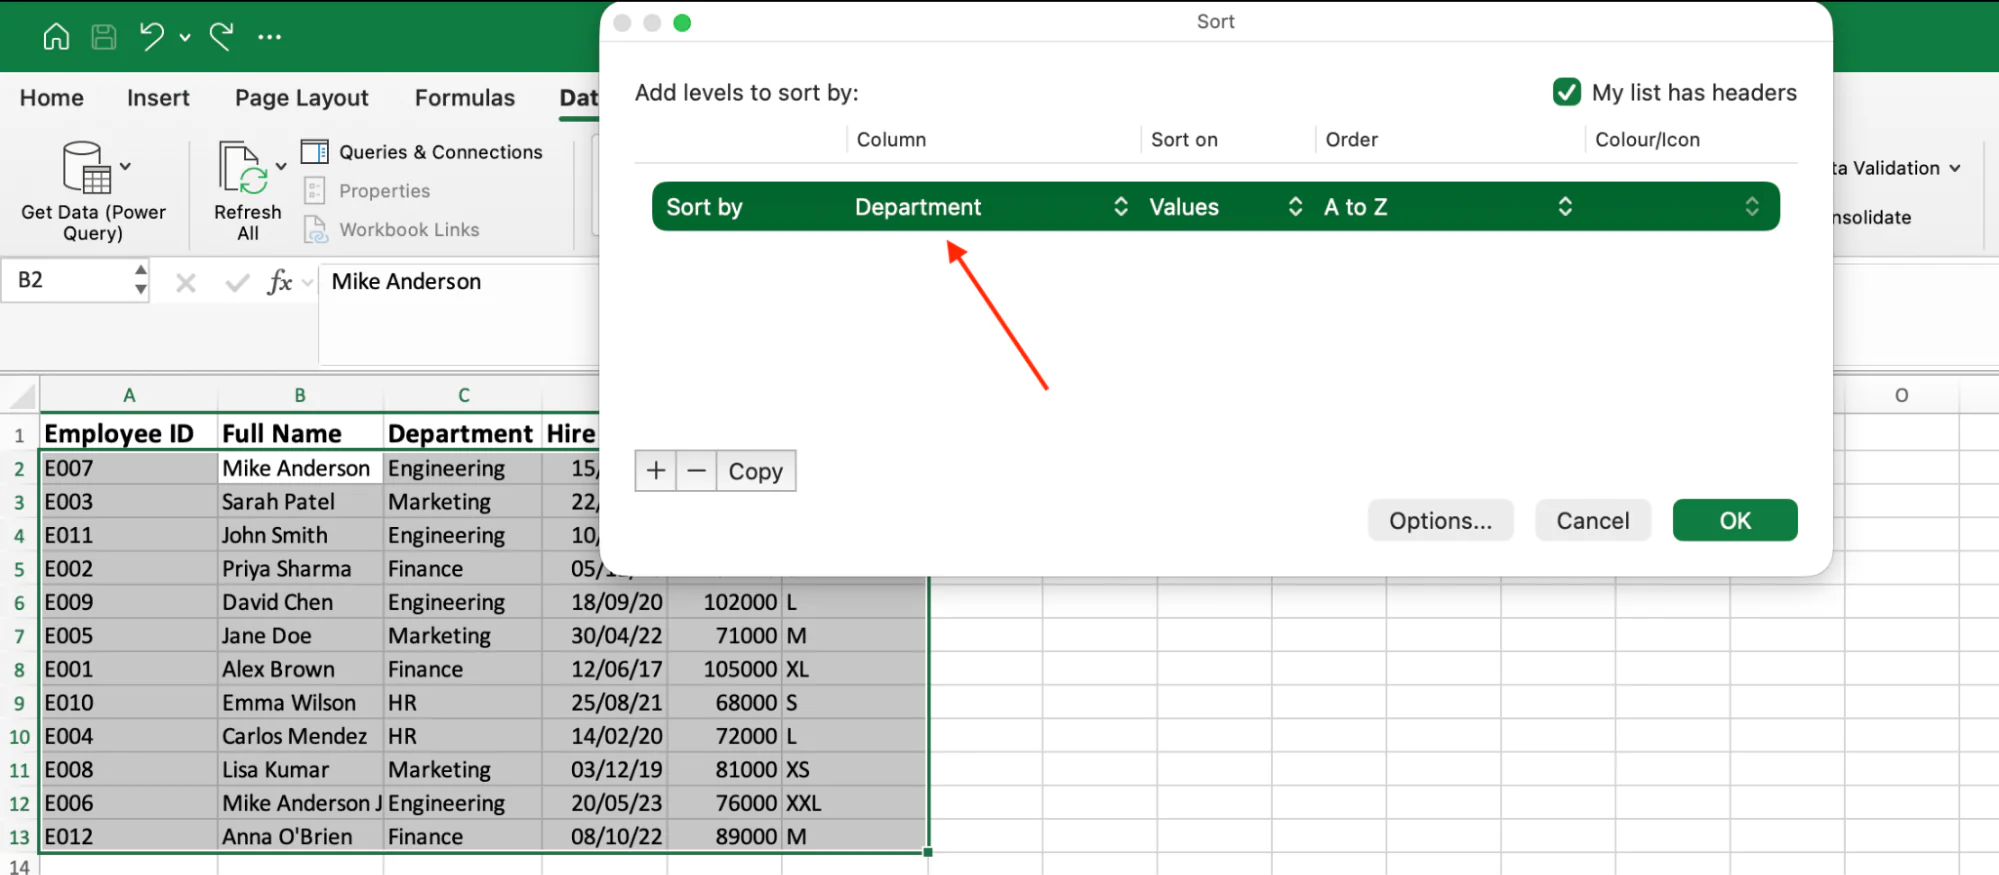Image resolution: width=1999 pixels, height=875 pixels.
Task: Click the Employee ID header cell
Action: pyautogui.click(x=129, y=433)
